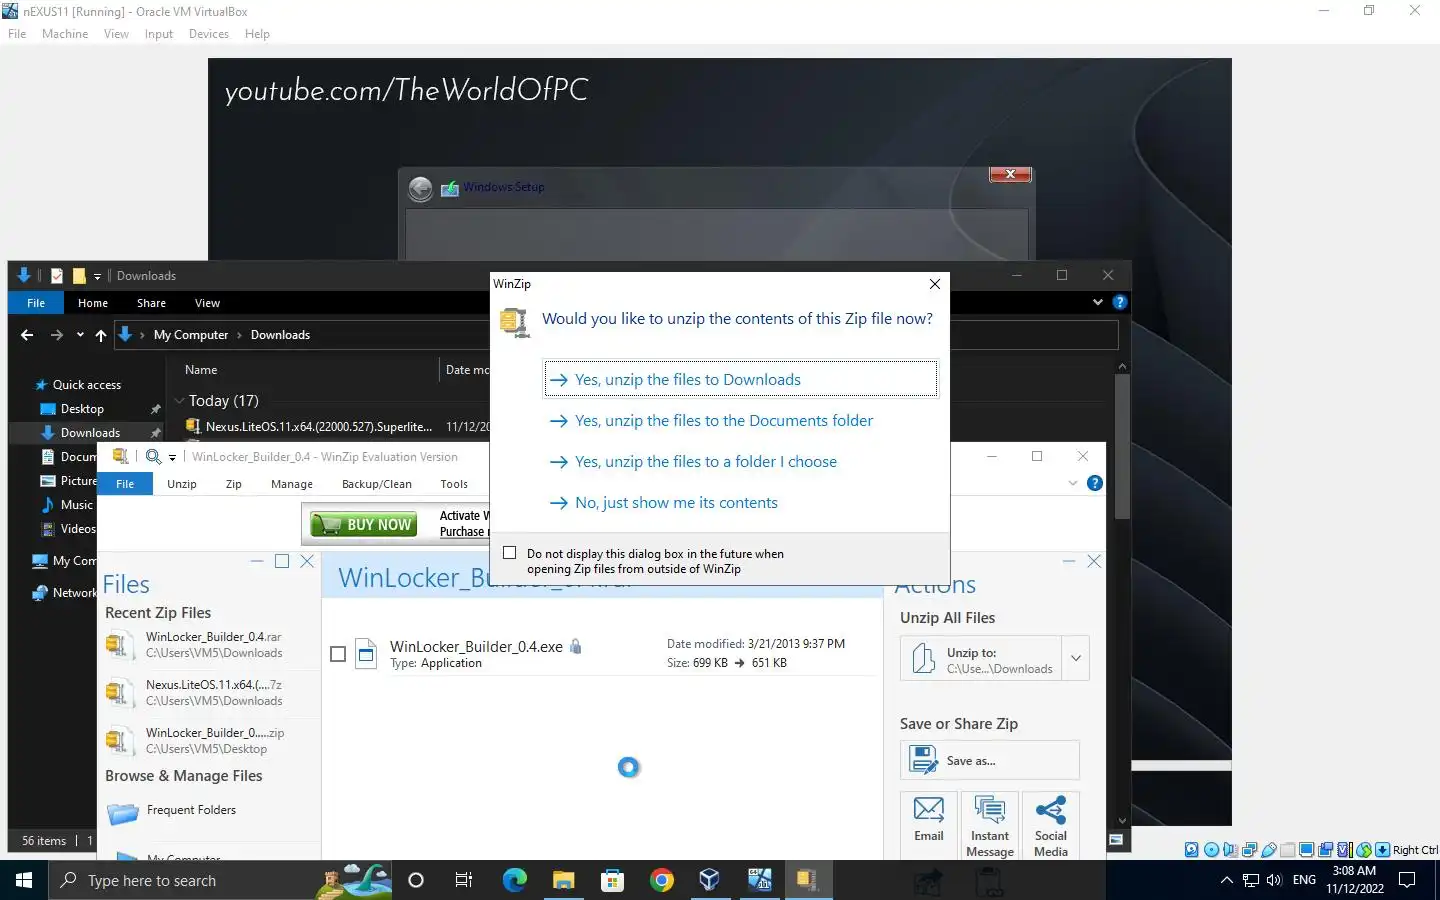
Task: Close the WinZip Files pane
Action: (307, 561)
